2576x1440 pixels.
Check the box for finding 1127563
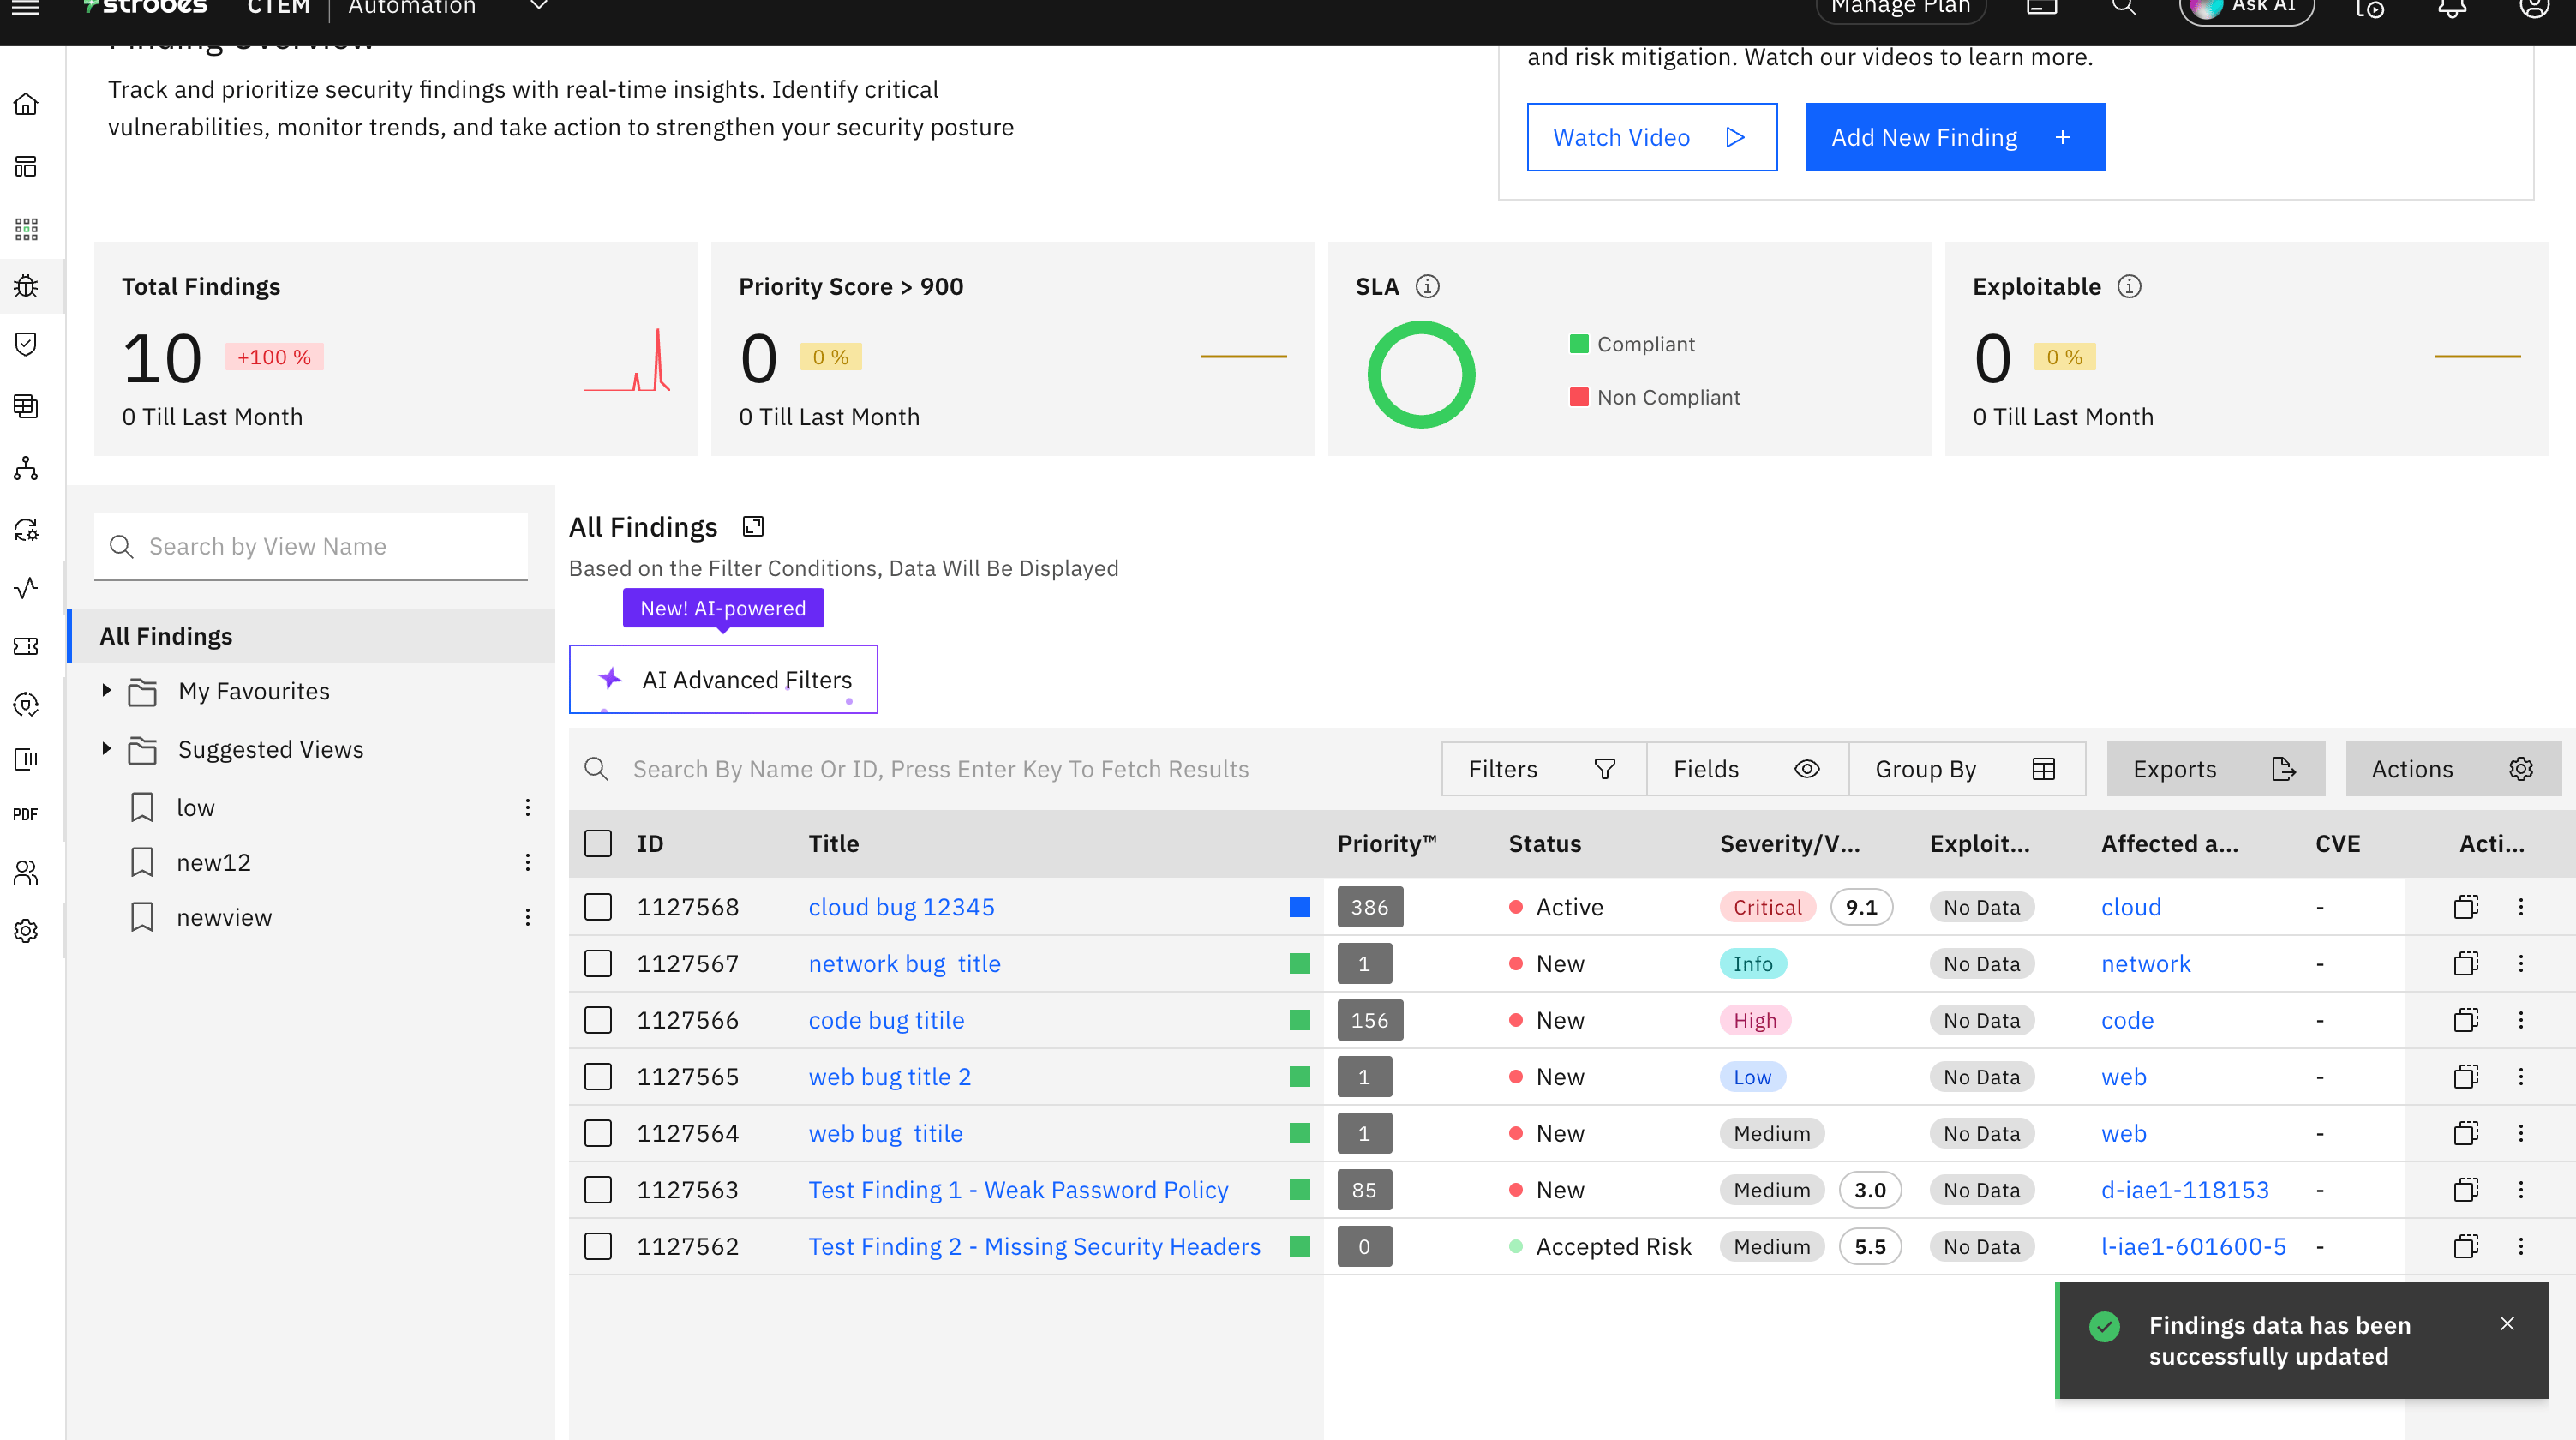598,1190
